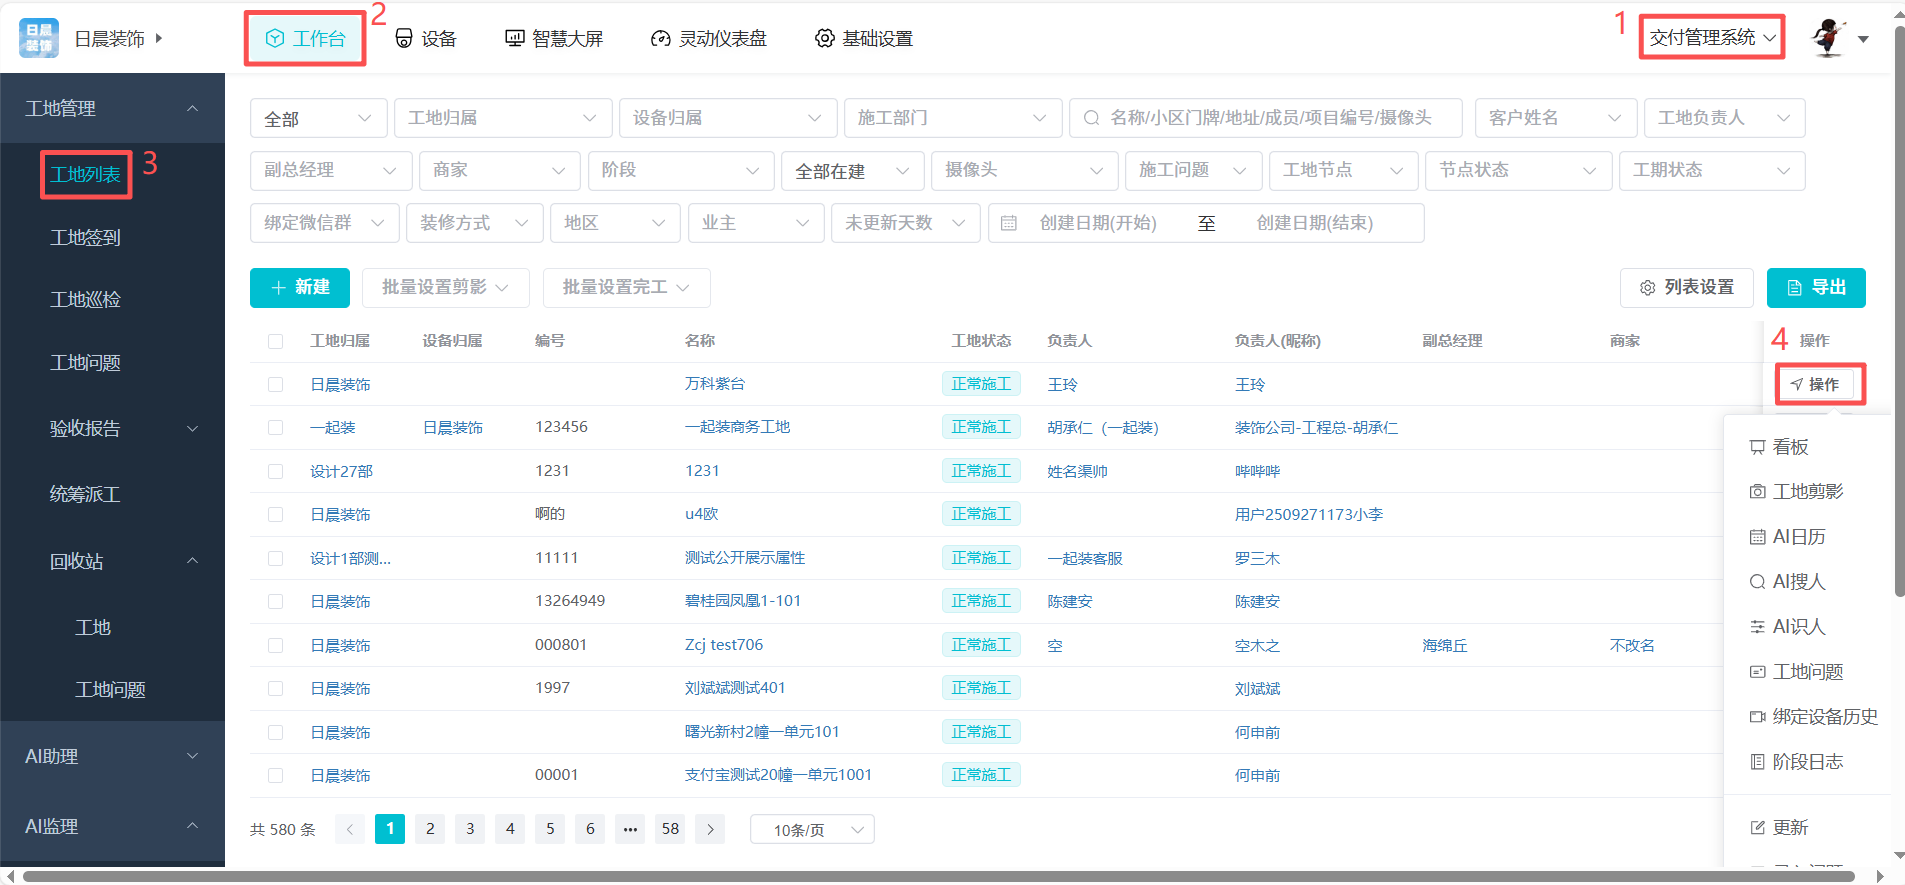Click the 导出 export button
This screenshot has height=885, width=1905.
pos(1815,288)
